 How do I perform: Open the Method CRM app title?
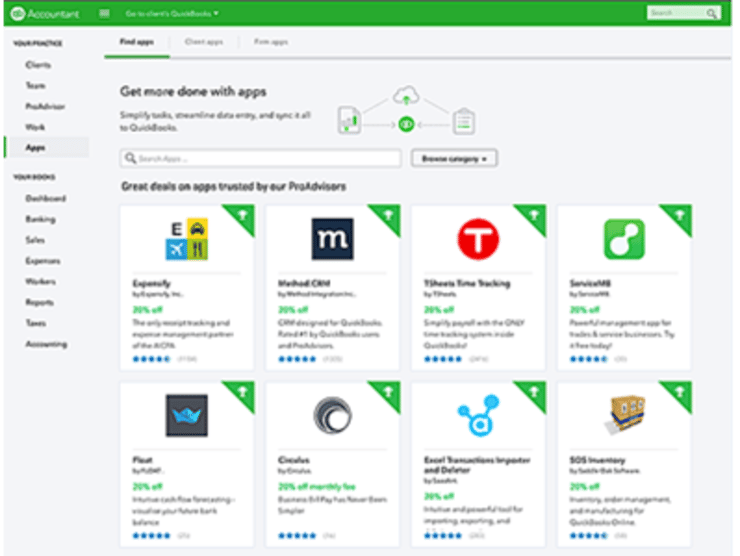(304, 283)
